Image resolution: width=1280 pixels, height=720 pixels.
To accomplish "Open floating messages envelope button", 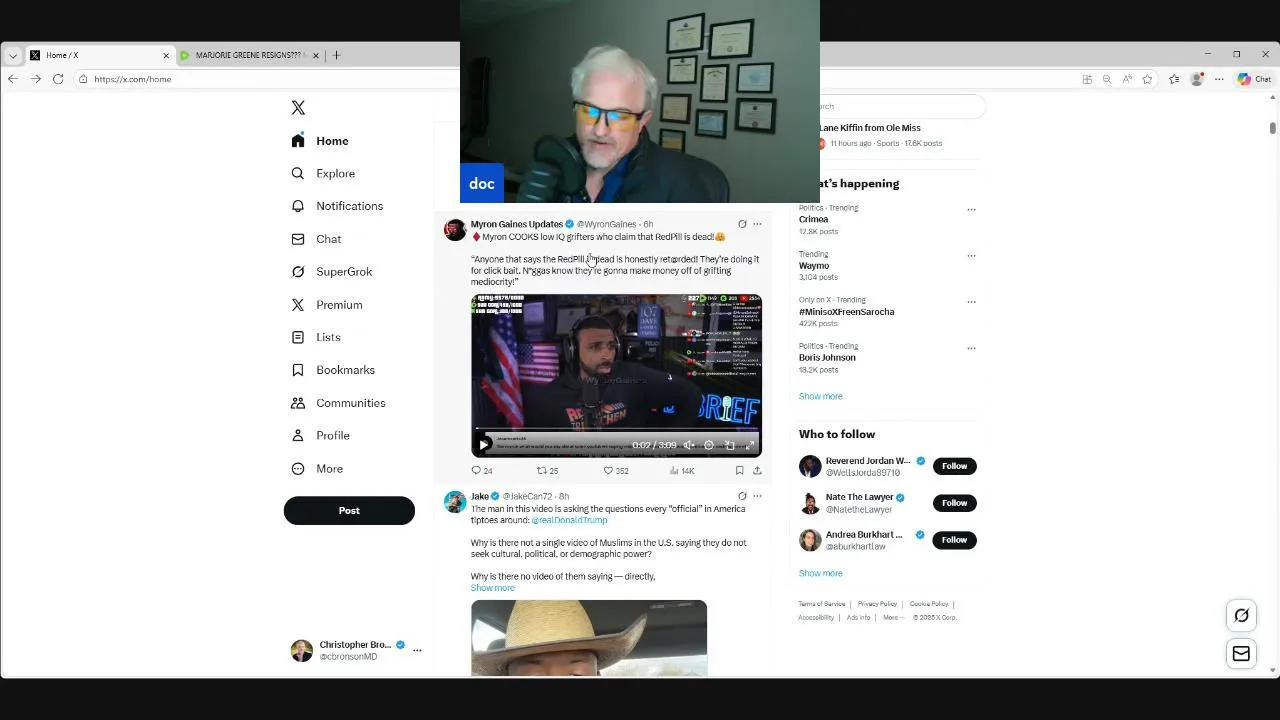I will [1241, 654].
